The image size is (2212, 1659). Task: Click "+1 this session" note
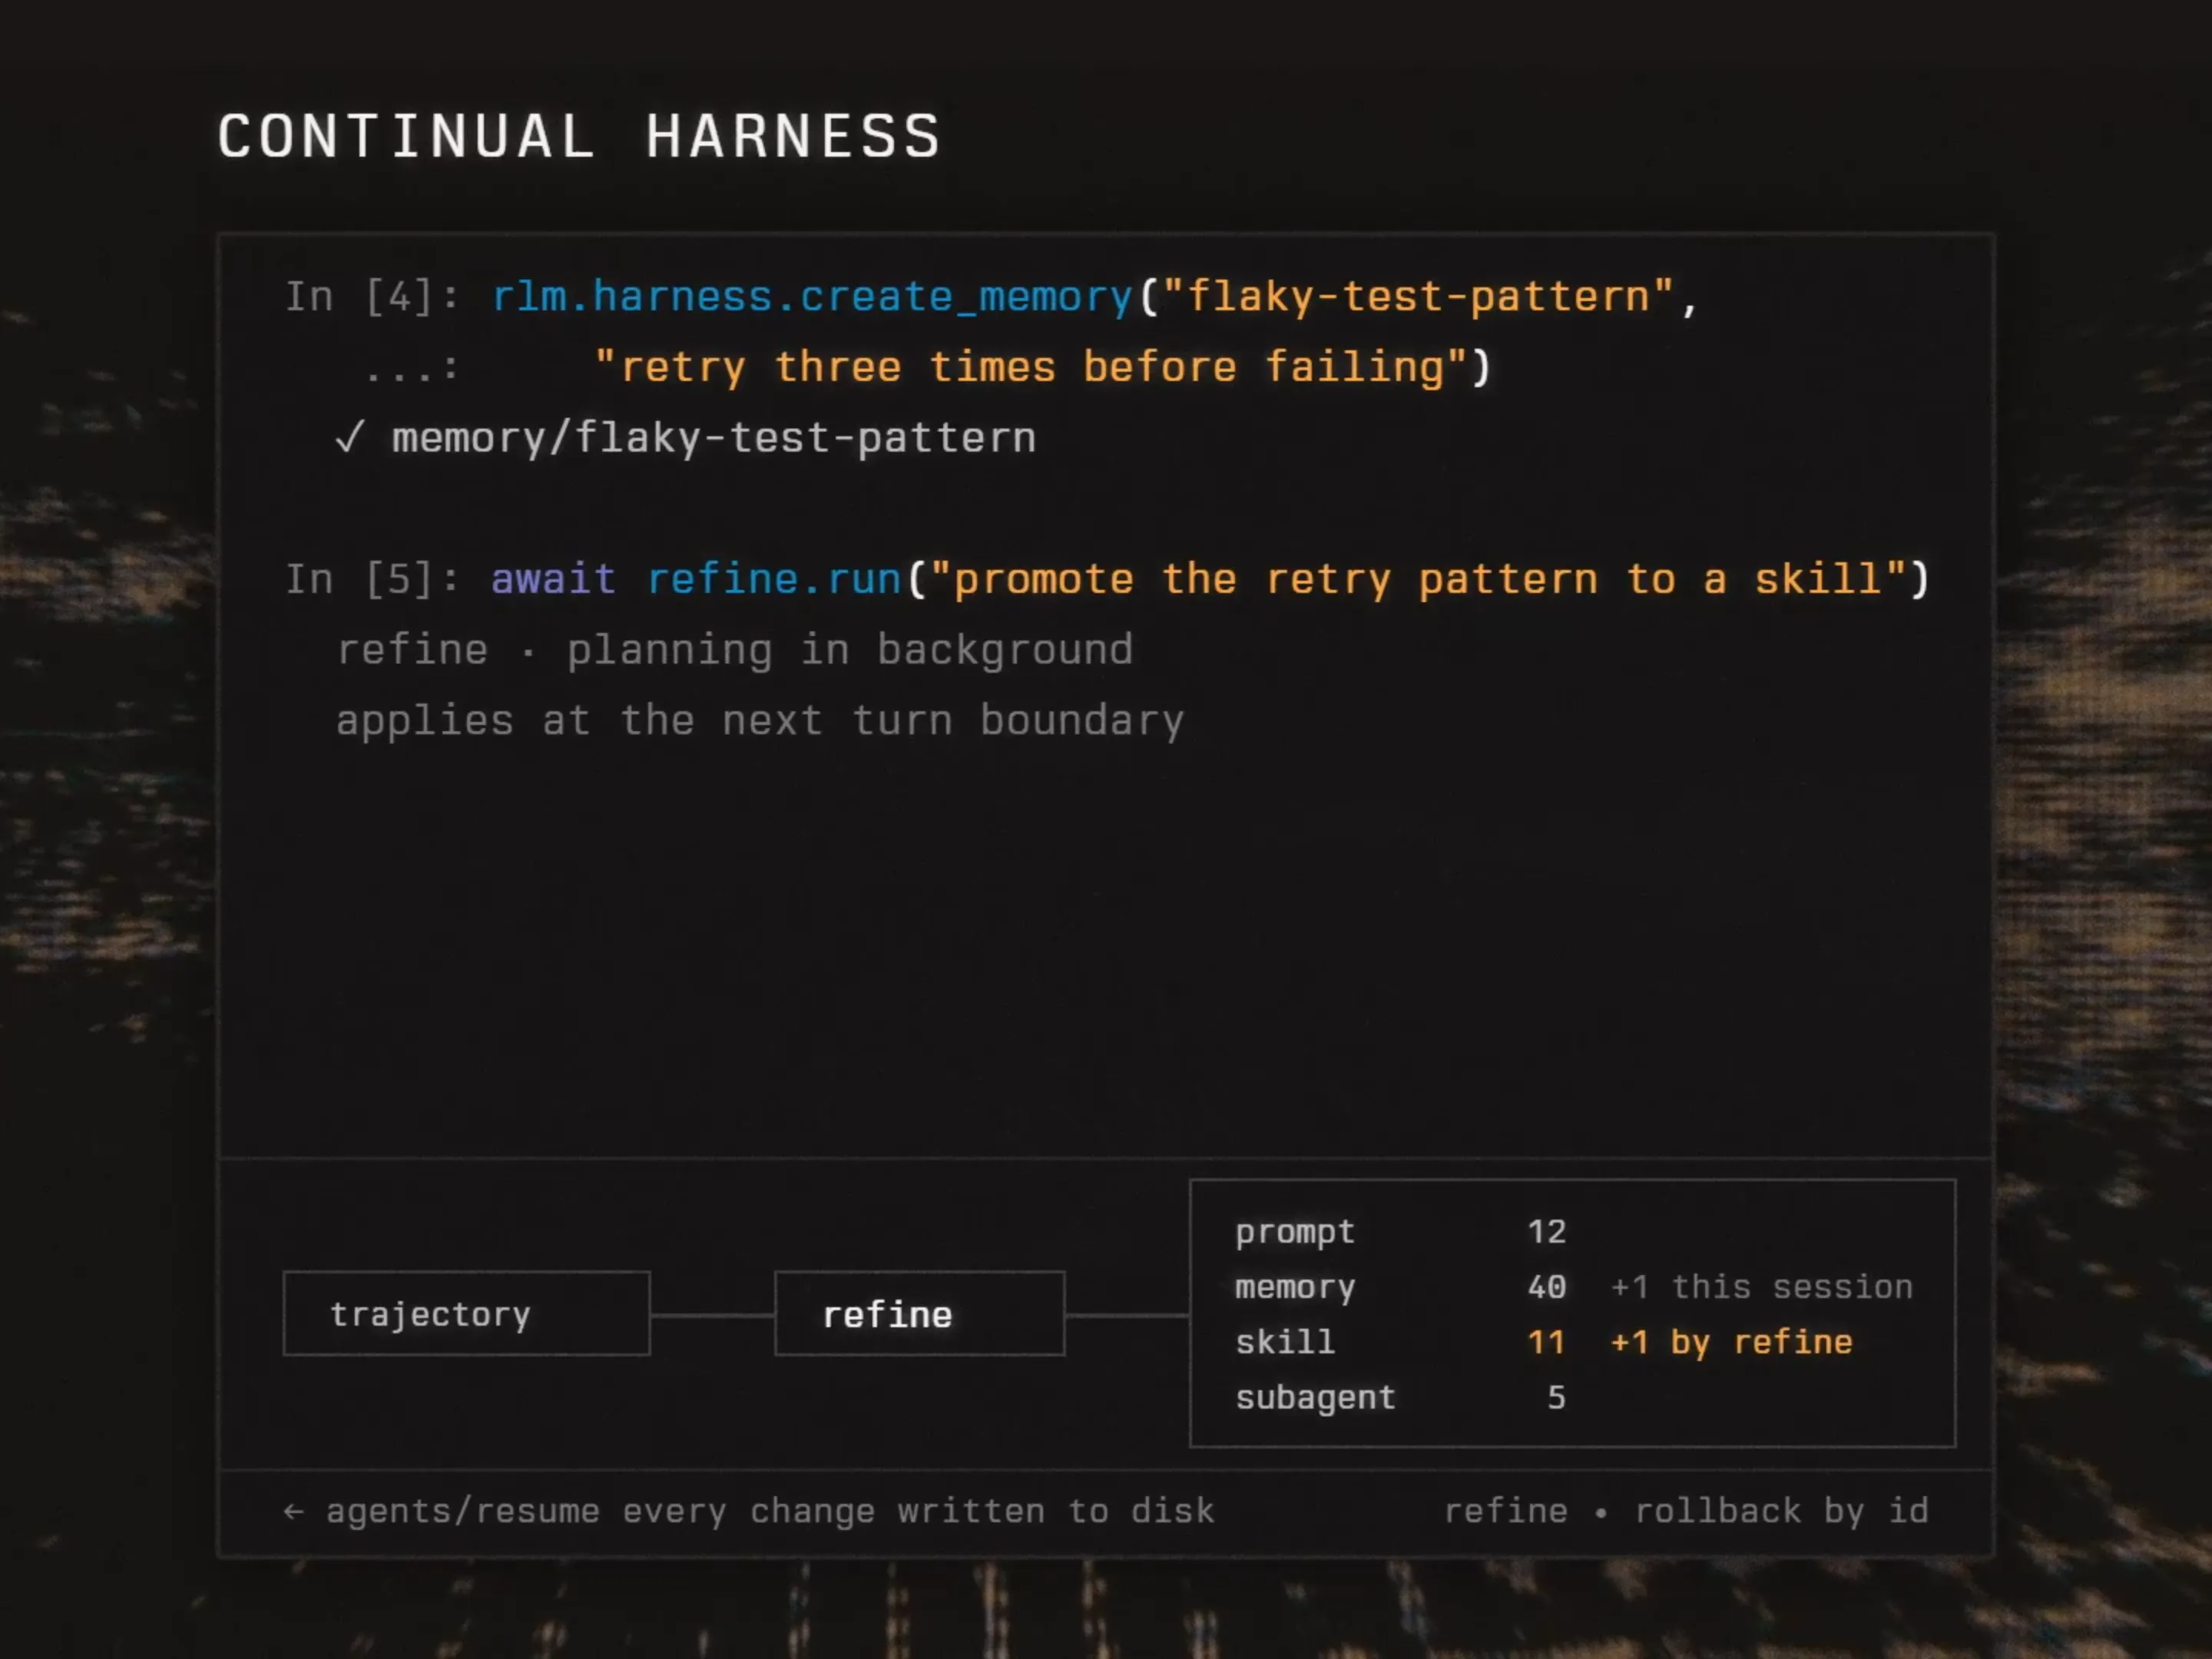1762,1287
